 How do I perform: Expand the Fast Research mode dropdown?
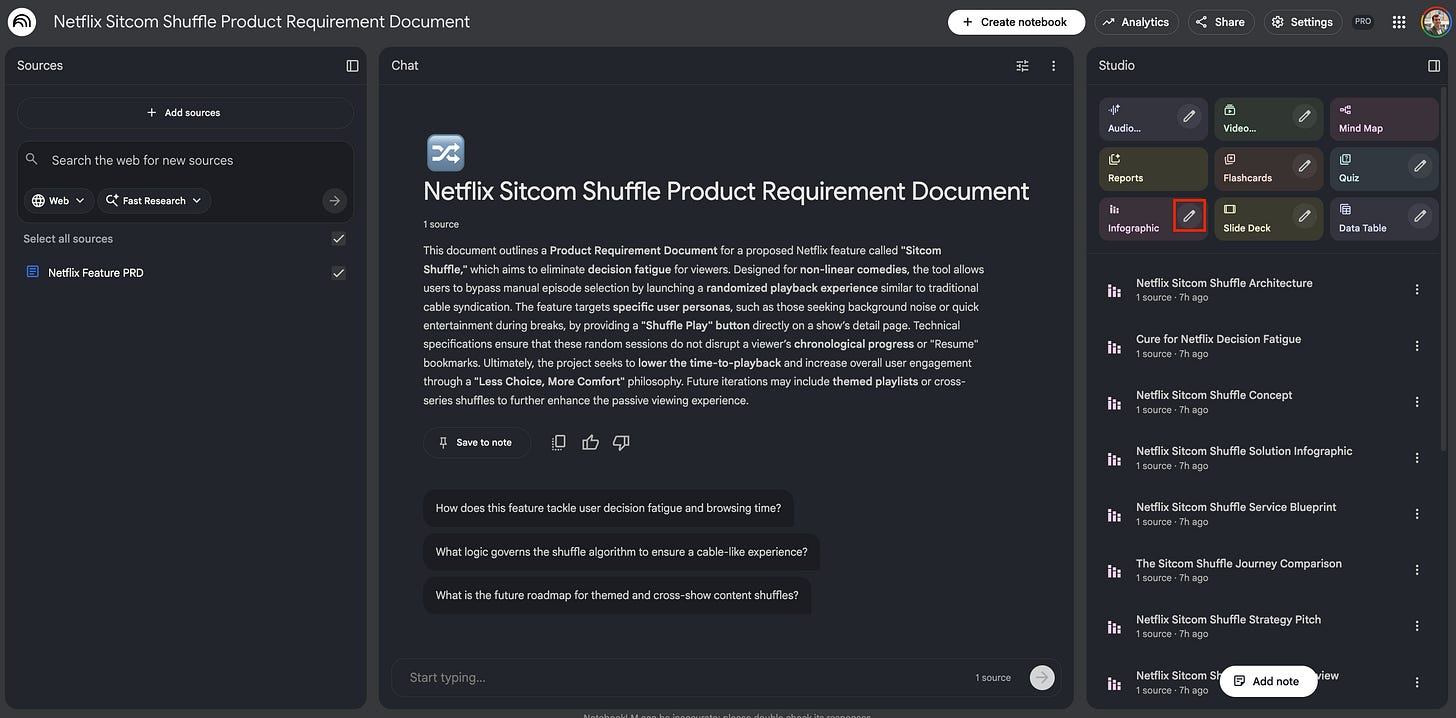tap(153, 200)
